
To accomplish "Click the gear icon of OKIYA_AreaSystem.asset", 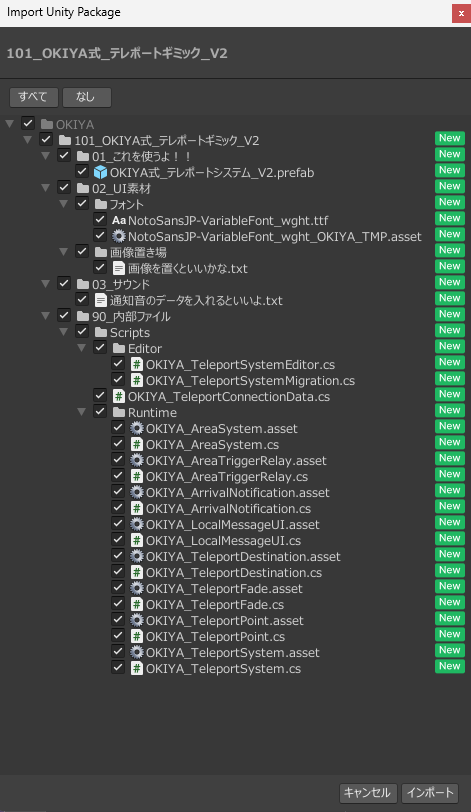I will click(136, 428).
